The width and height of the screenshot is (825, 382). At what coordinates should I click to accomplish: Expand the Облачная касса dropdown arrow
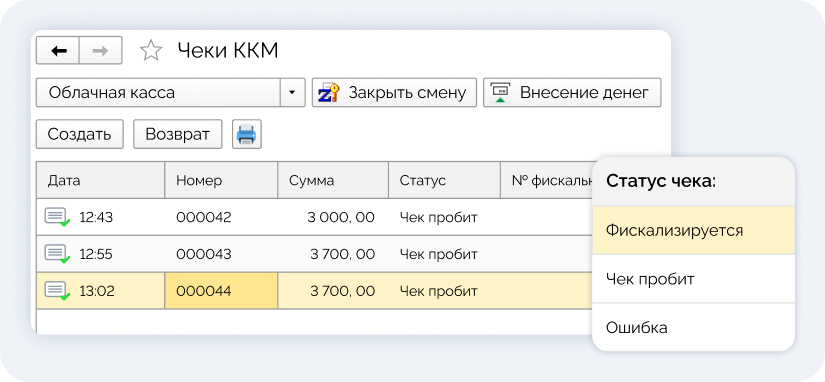293,93
